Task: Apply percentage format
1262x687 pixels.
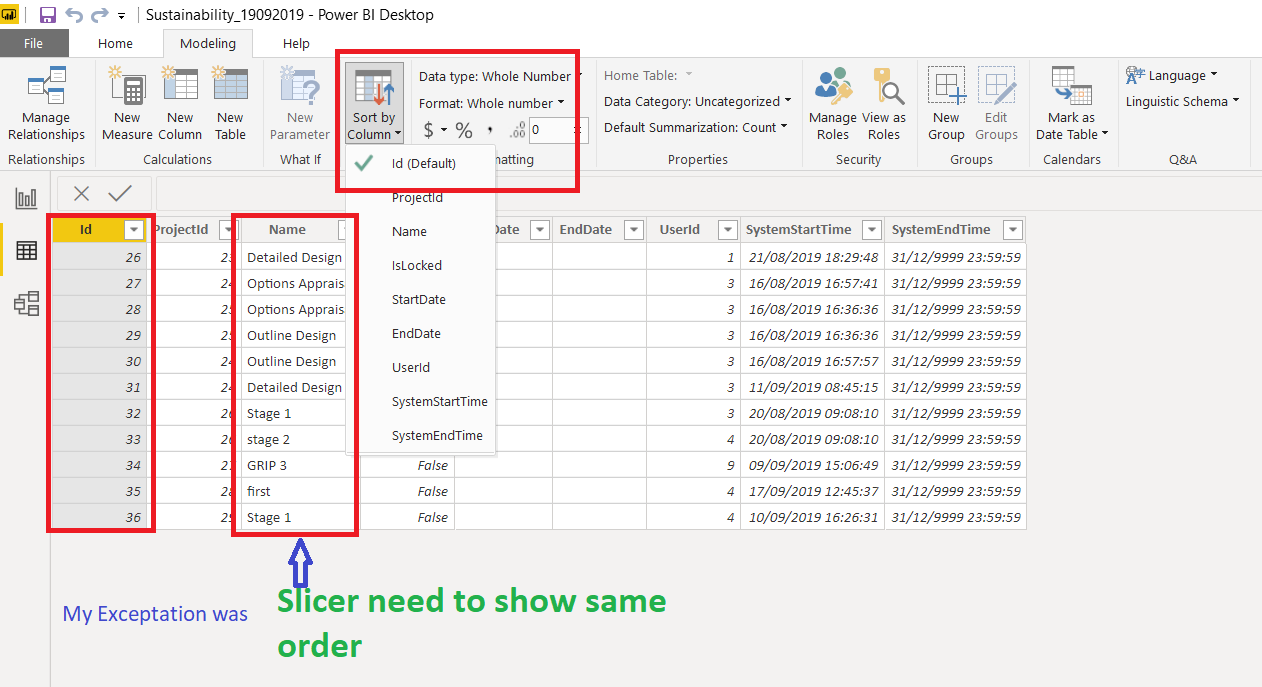Action: click(464, 130)
